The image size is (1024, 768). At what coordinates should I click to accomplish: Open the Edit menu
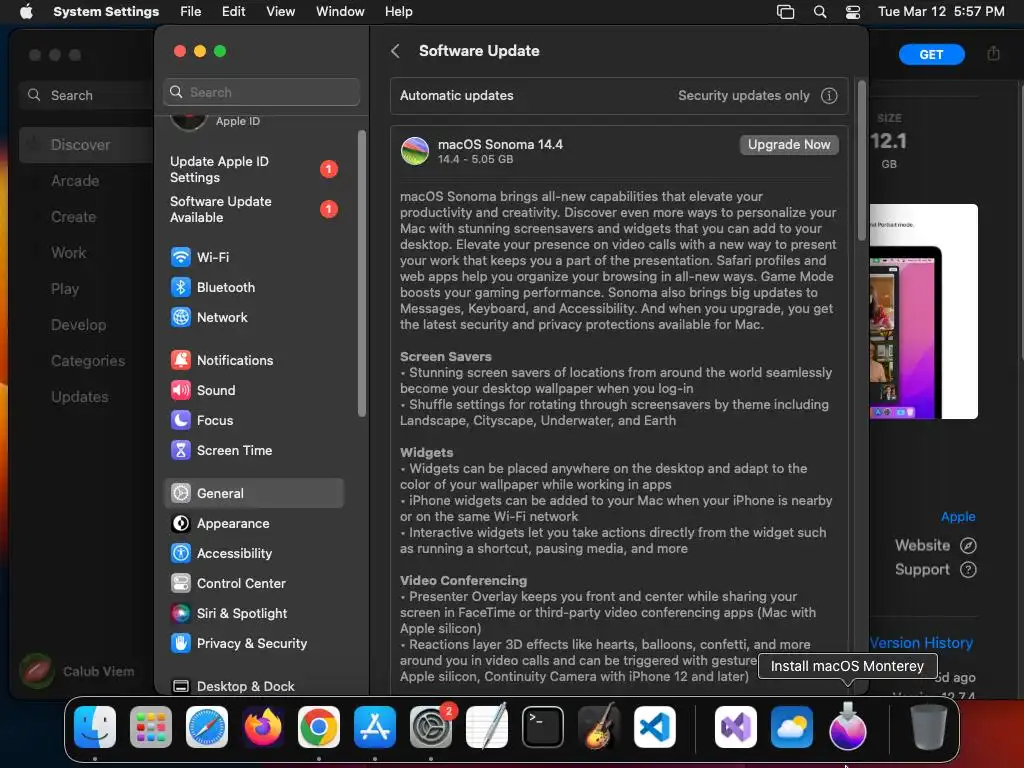(233, 12)
